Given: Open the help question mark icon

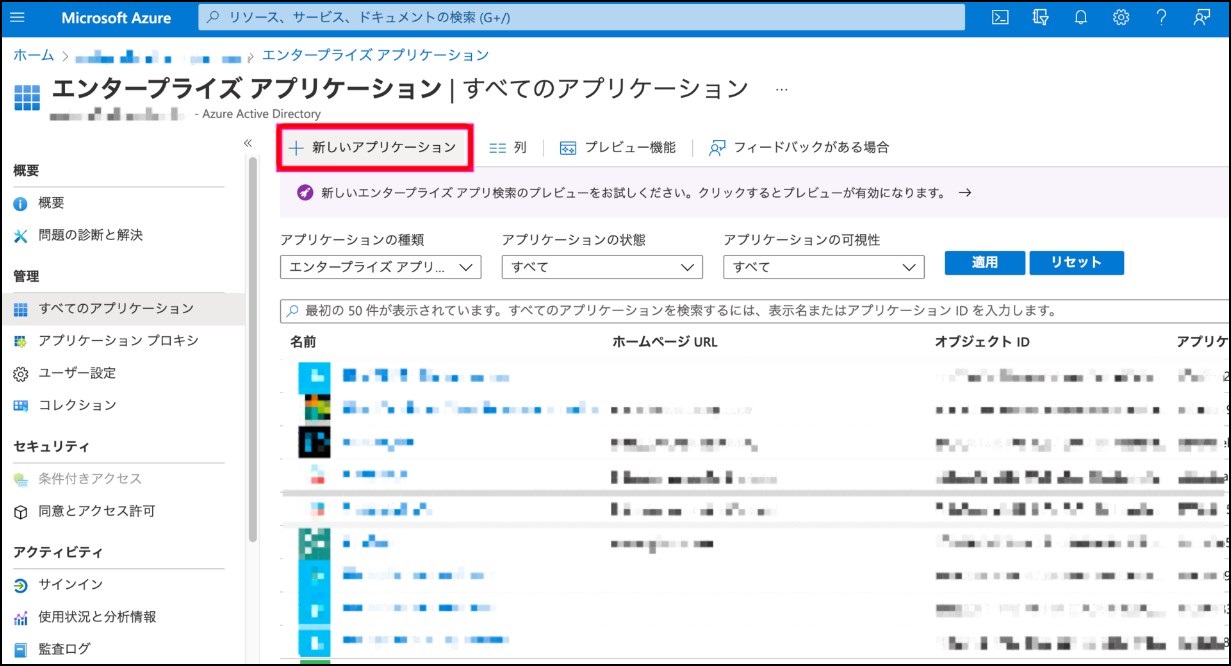Looking at the screenshot, I should [x=1161, y=17].
